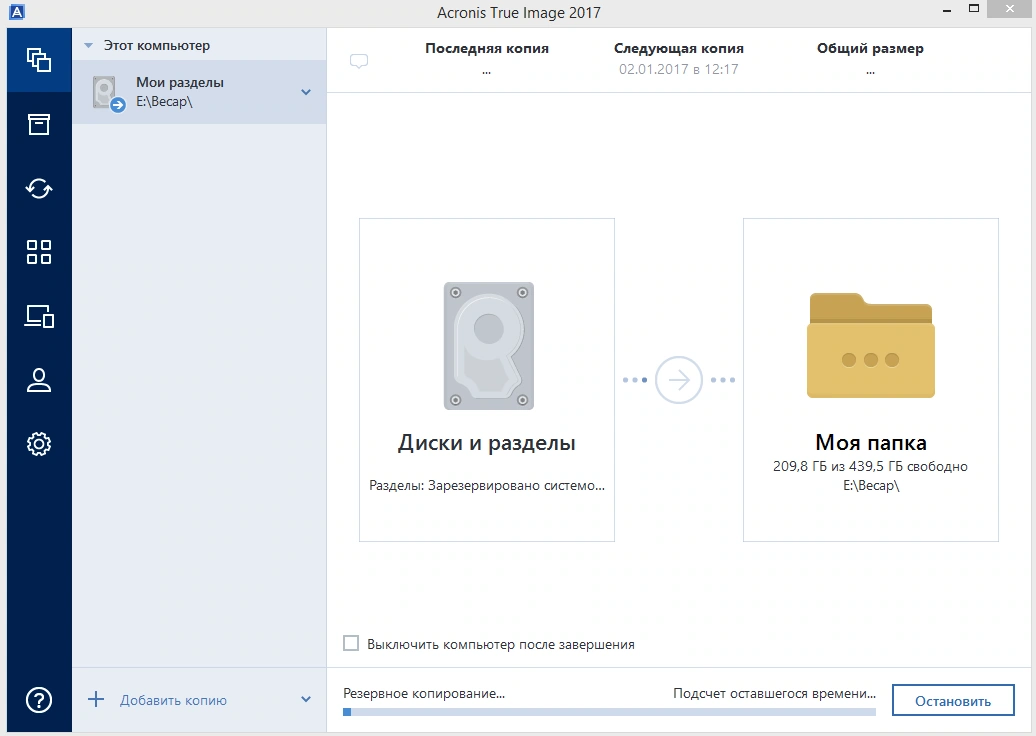This screenshot has width=1036, height=736.
Task: Collapse the Этот компьютер group
Action: click(x=89, y=46)
